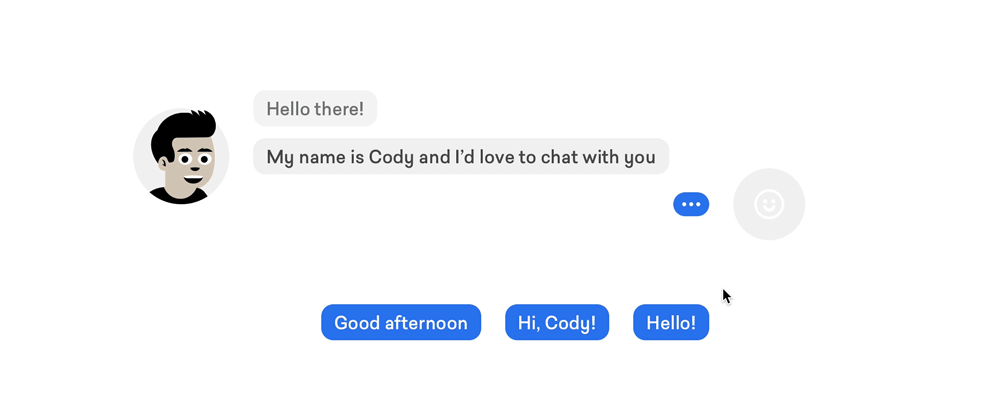Pick the middle blue reply option
This screenshot has width=1000, height=400.
557,322
